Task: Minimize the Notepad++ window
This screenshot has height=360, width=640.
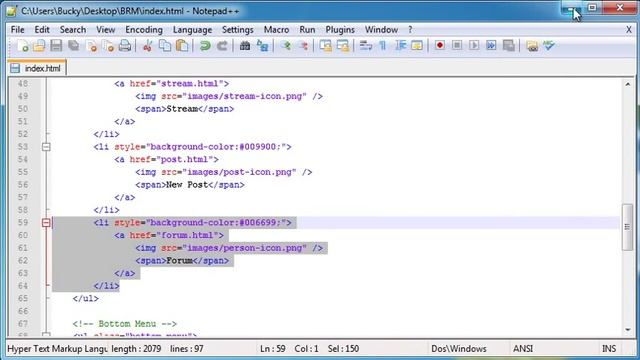Action: pos(571,9)
